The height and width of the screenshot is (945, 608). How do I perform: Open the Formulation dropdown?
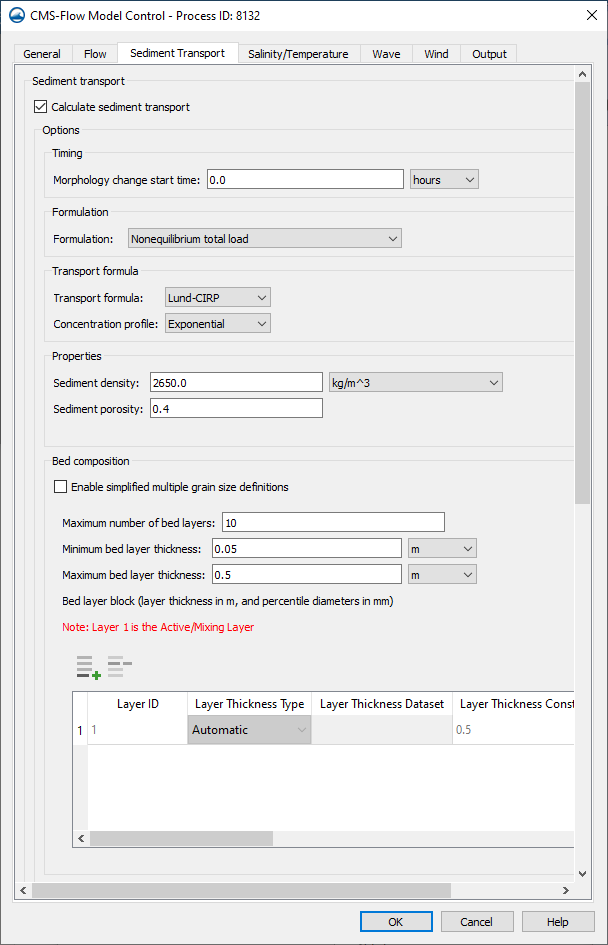coord(265,239)
